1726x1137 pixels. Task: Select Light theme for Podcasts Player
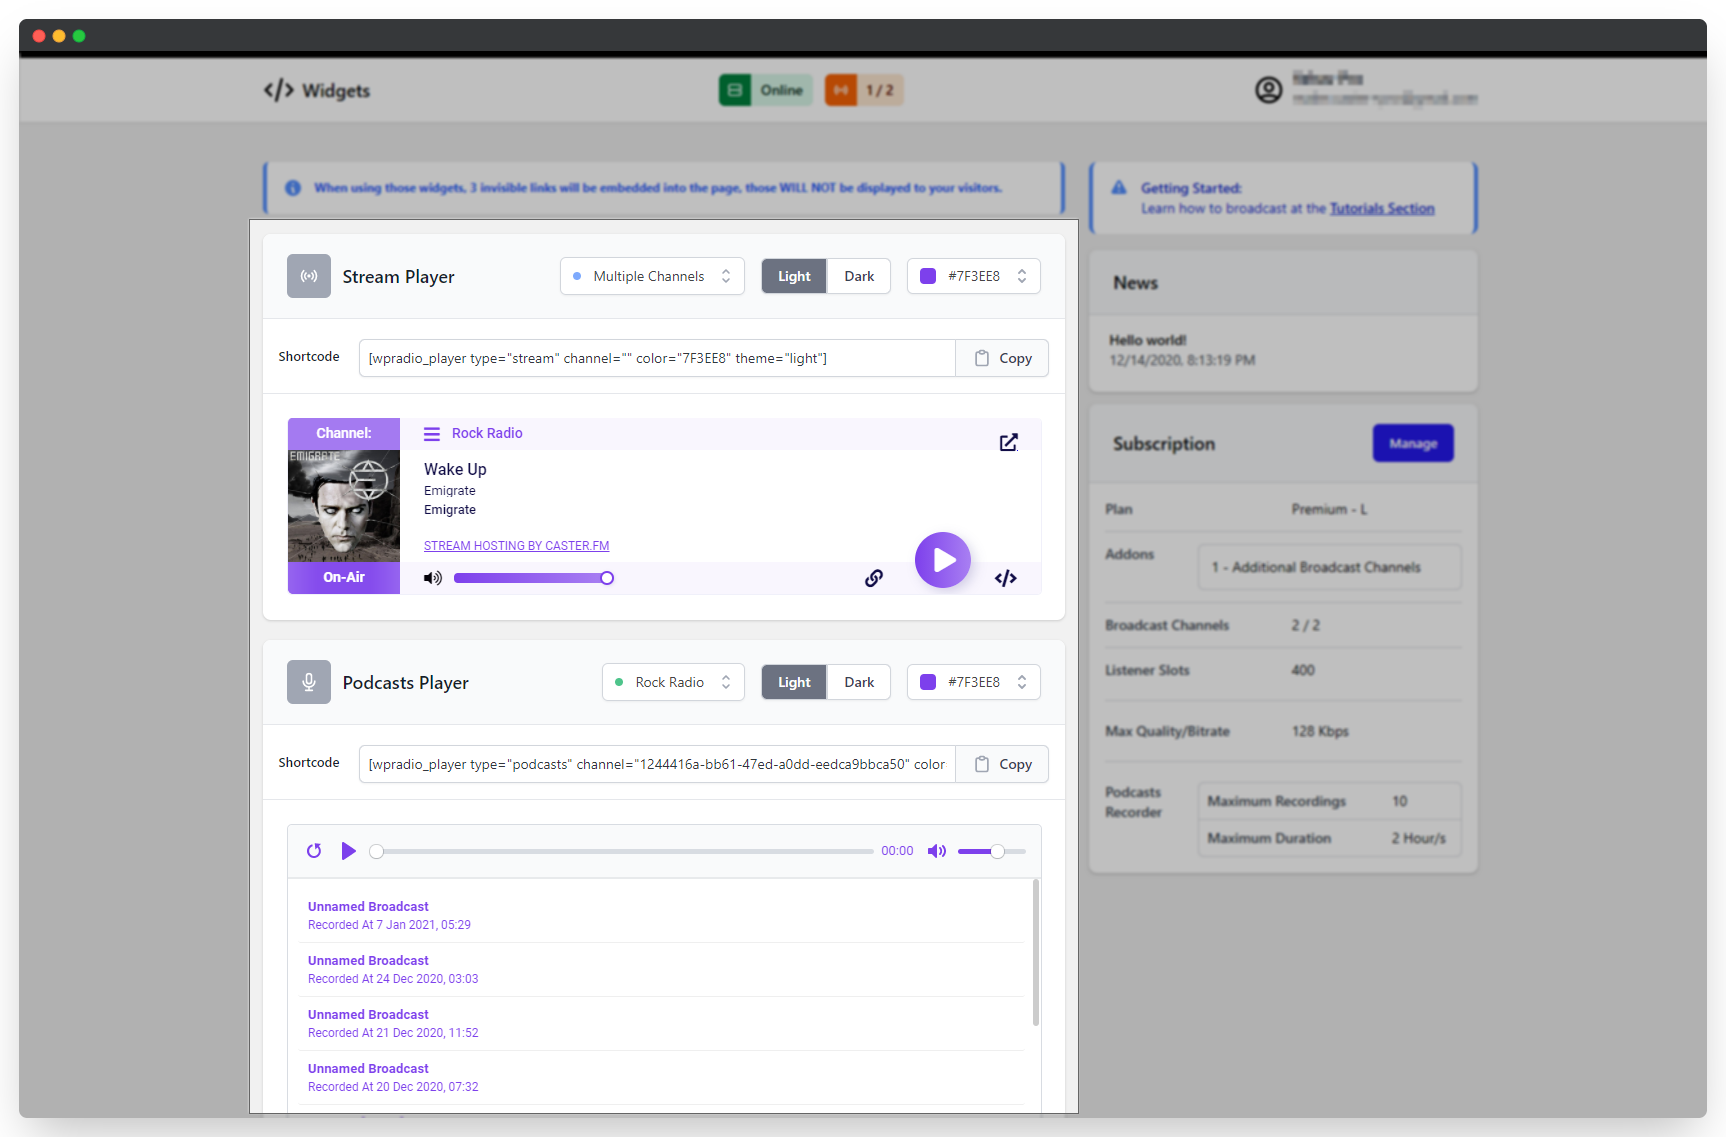tap(794, 682)
